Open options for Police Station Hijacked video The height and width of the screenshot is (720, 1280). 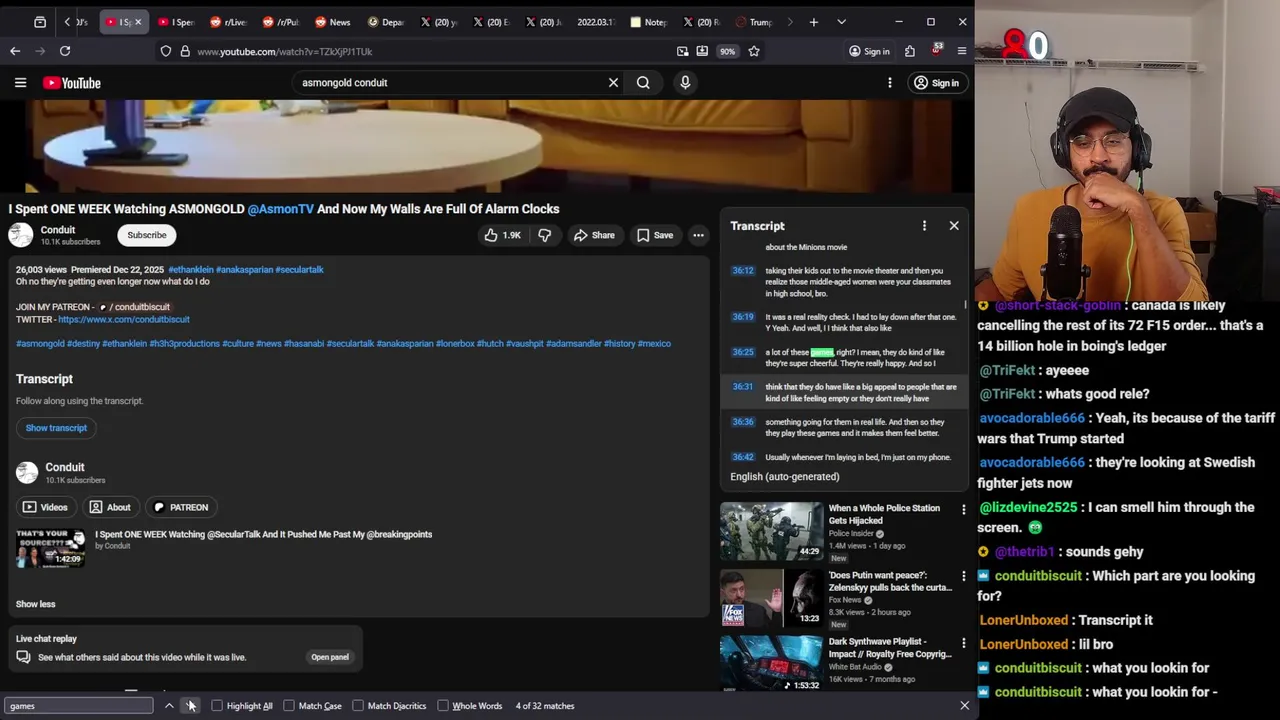point(963,510)
